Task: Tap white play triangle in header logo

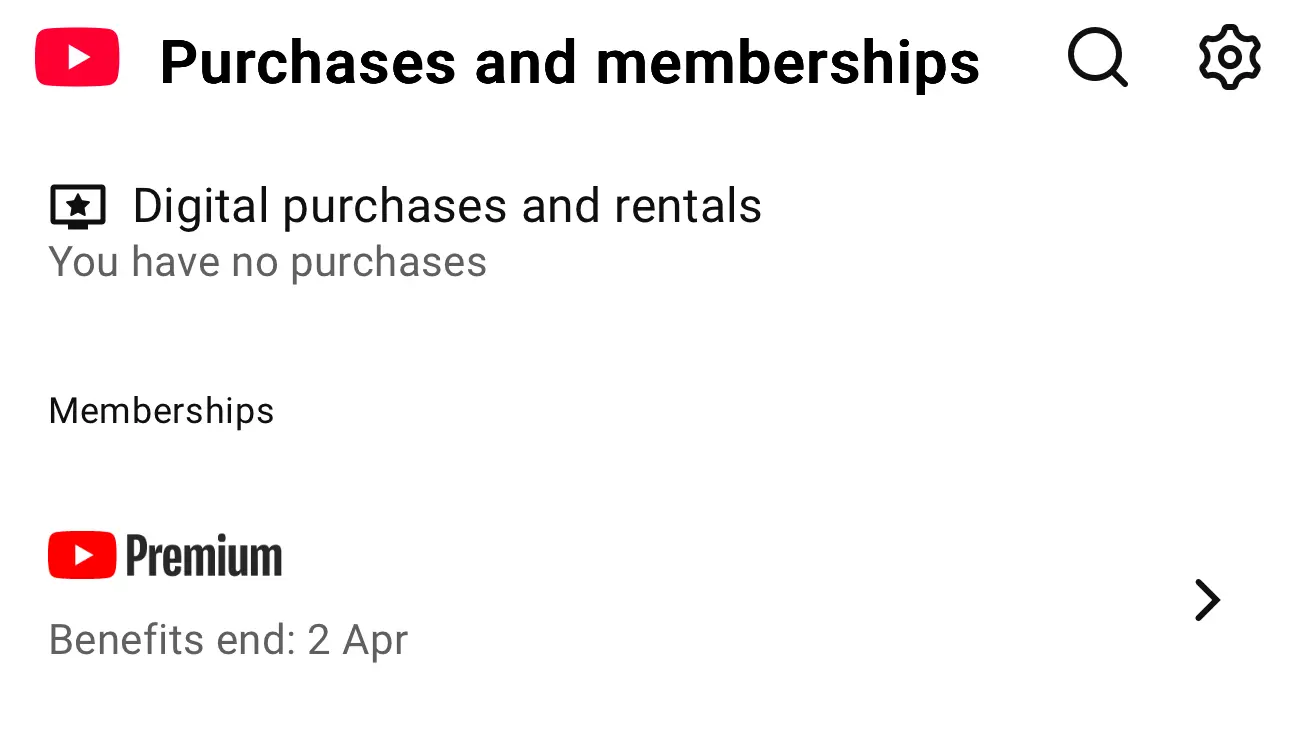Action: 78,57
